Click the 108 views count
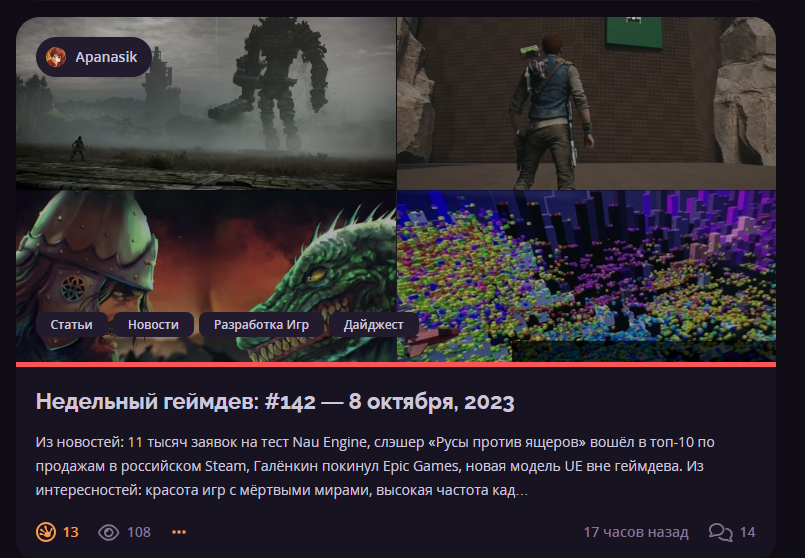This screenshot has height=558, width=805. click(x=139, y=532)
